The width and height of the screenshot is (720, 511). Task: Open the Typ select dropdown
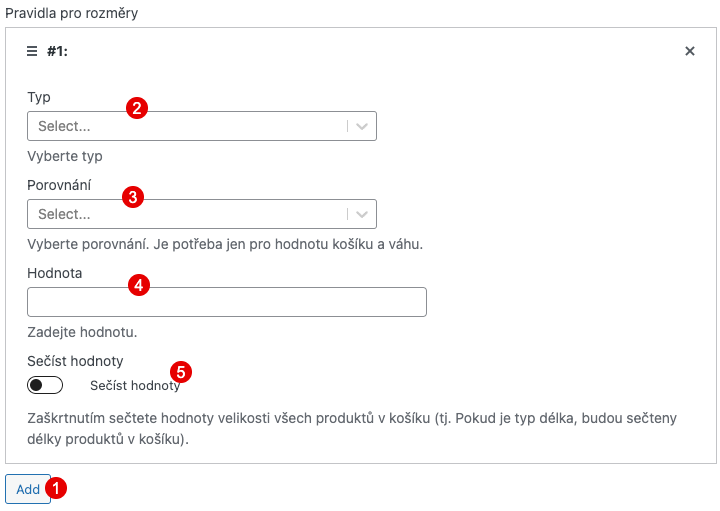pyautogui.click(x=202, y=126)
